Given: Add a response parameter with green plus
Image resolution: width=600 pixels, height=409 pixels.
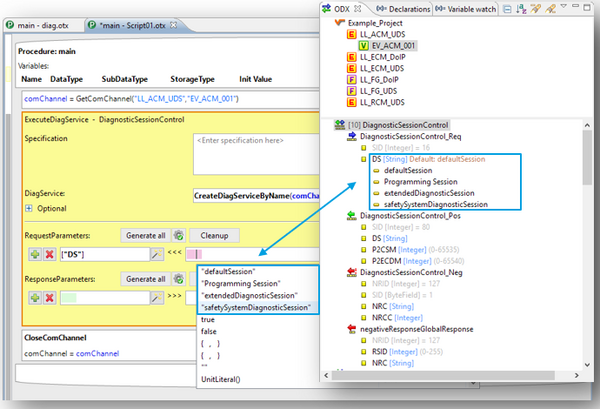Looking at the screenshot, I should (35, 298).
